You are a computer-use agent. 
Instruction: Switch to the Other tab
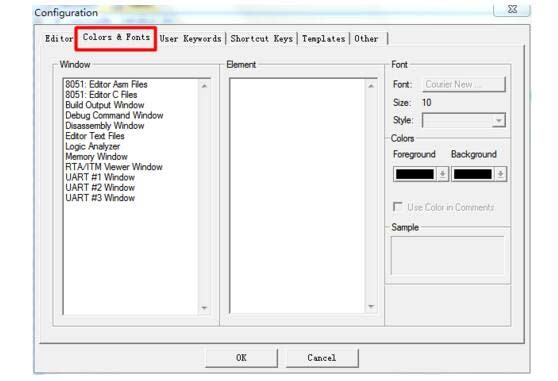click(x=366, y=38)
